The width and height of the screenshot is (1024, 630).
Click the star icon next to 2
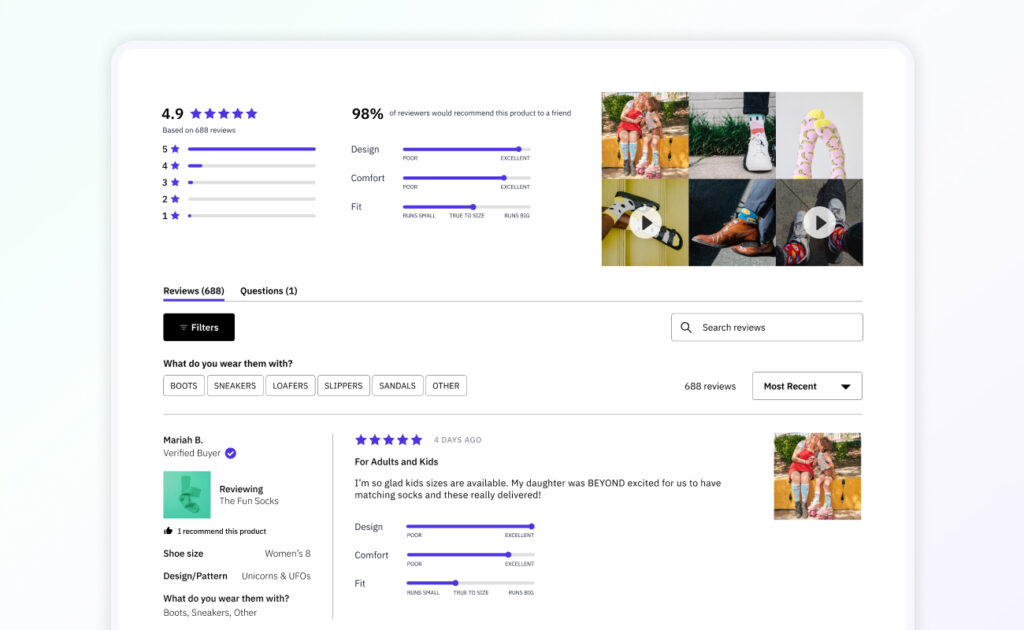175,199
